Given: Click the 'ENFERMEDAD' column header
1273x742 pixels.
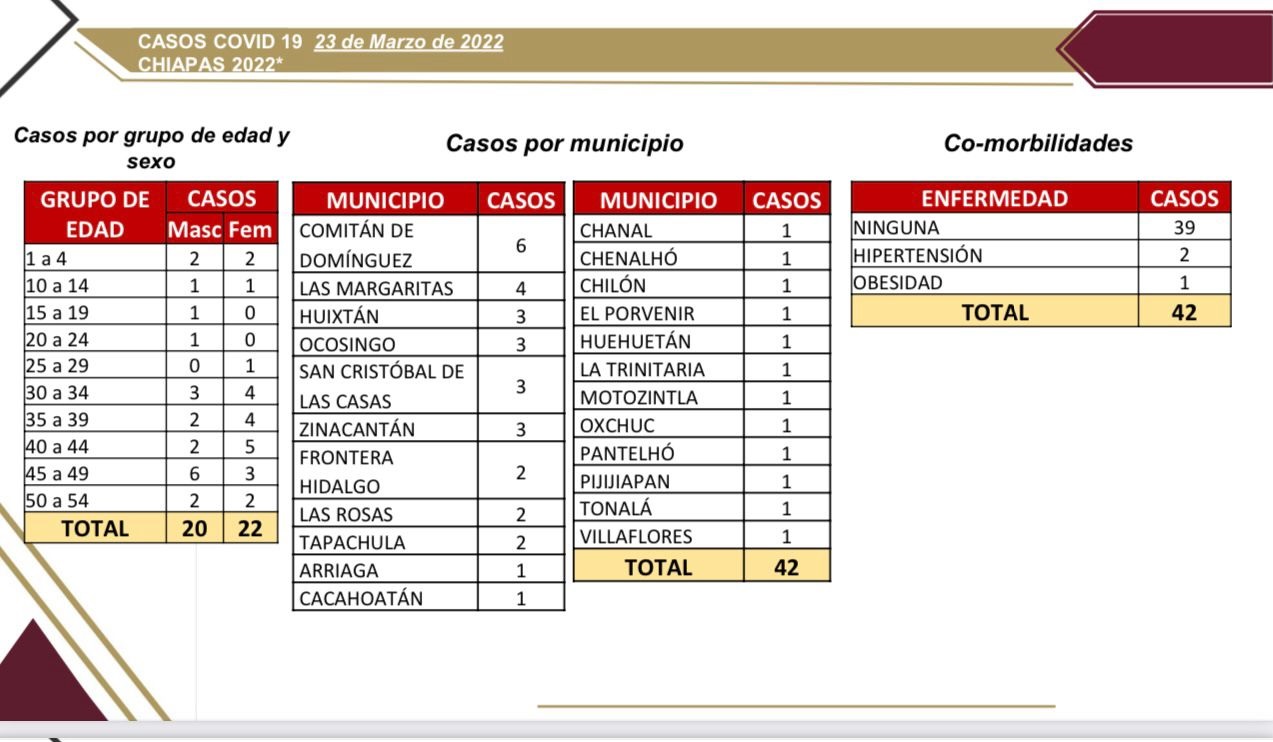Looking at the screenshot, I should [x=995, y=198].
